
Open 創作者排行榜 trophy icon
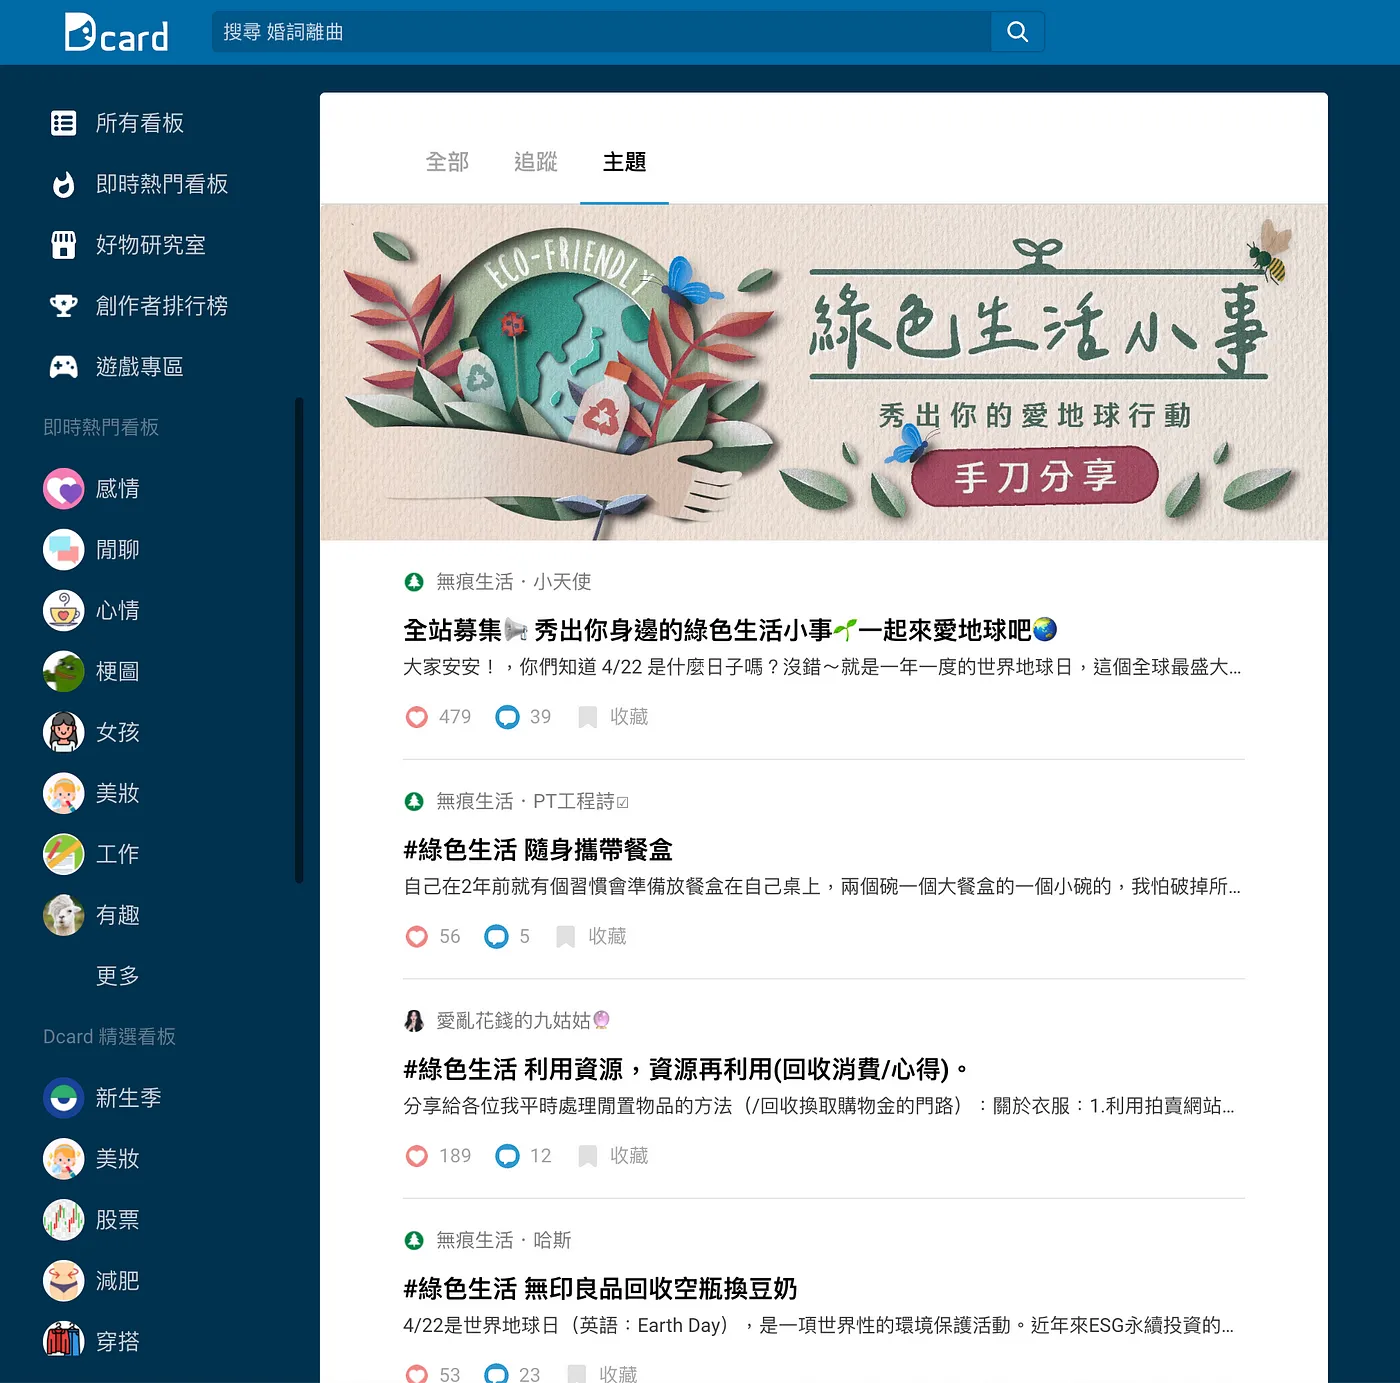click(x=64, y=306)
